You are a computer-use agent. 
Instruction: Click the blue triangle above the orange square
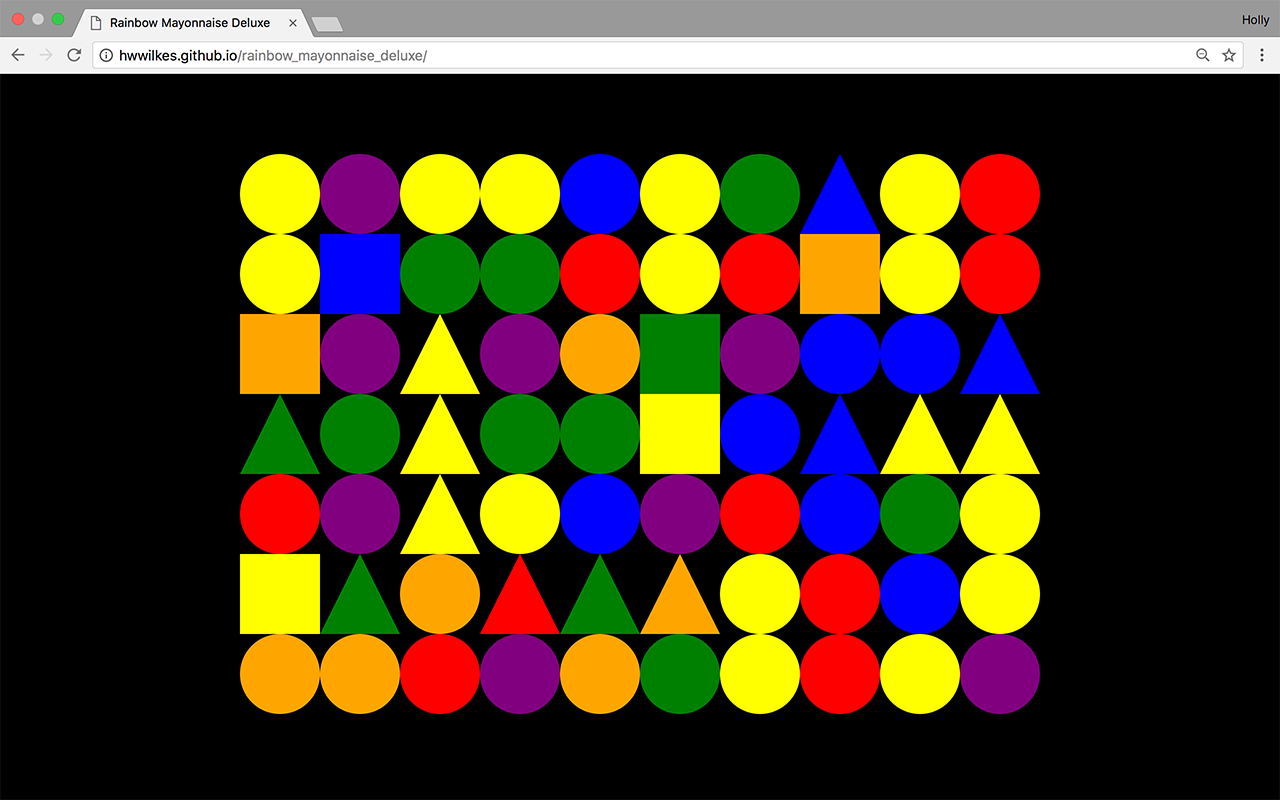(x=840, y=194)
